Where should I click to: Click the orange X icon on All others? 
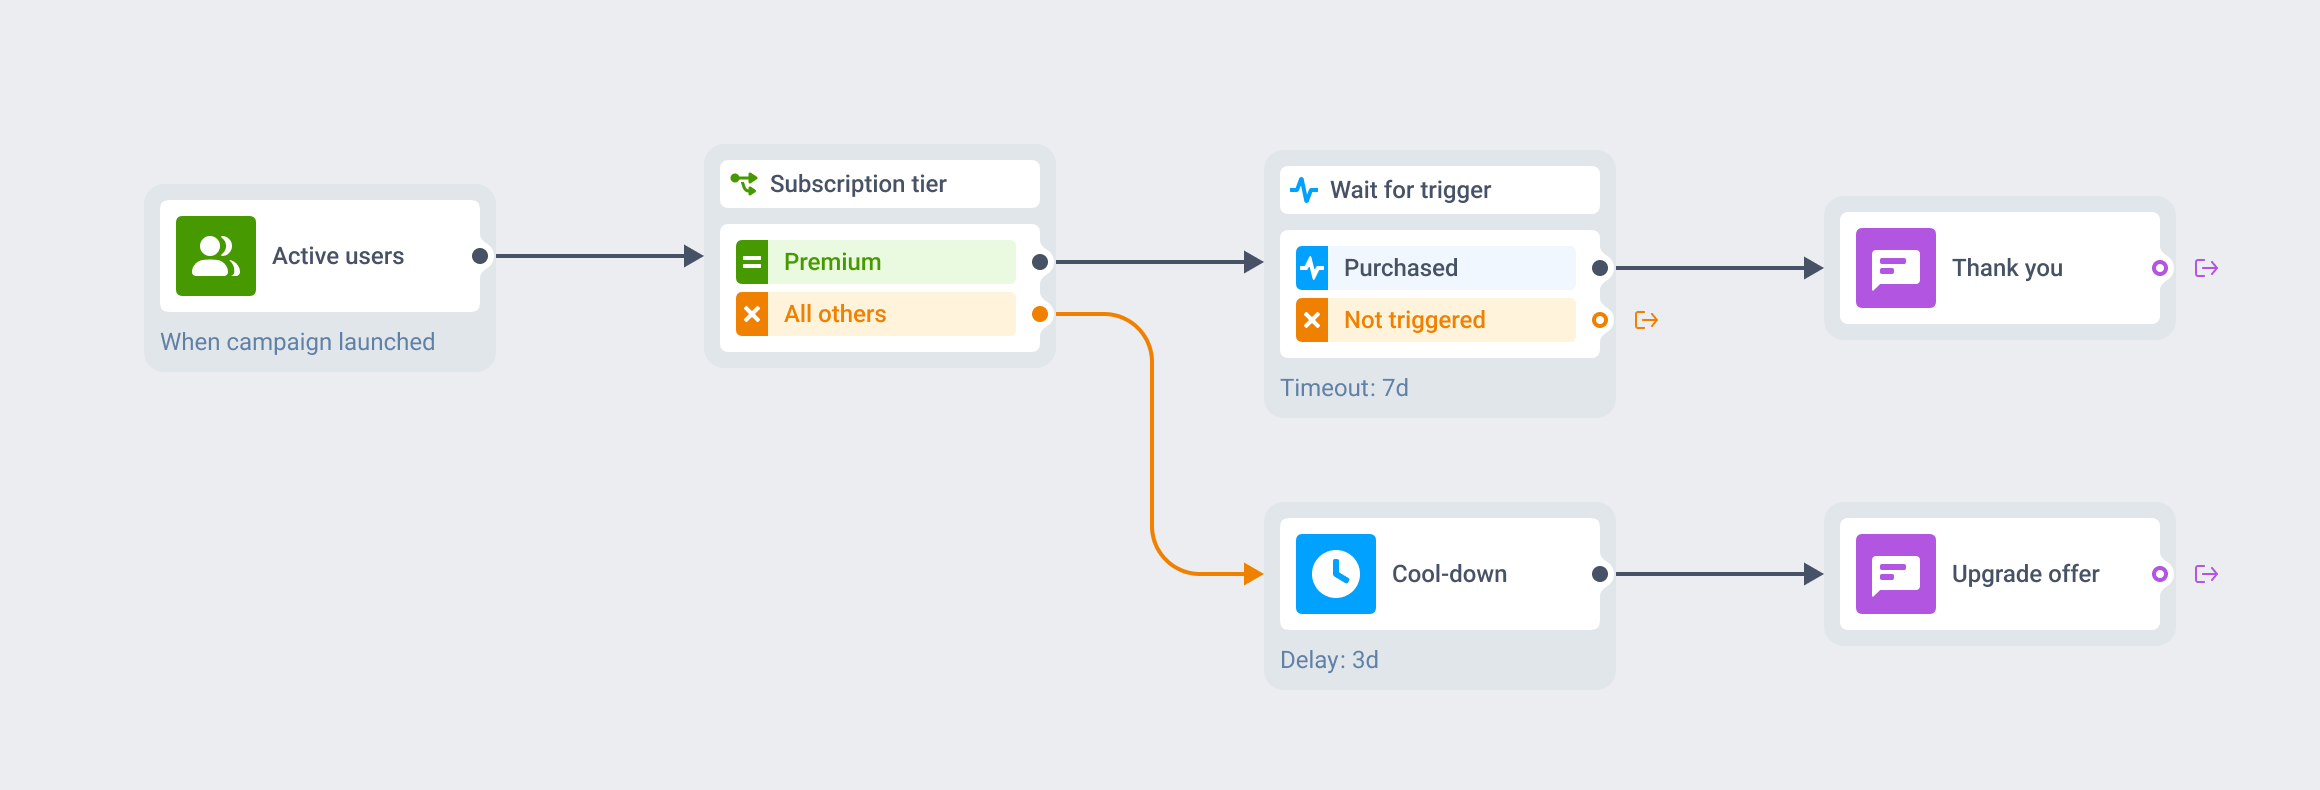[752, 314]
